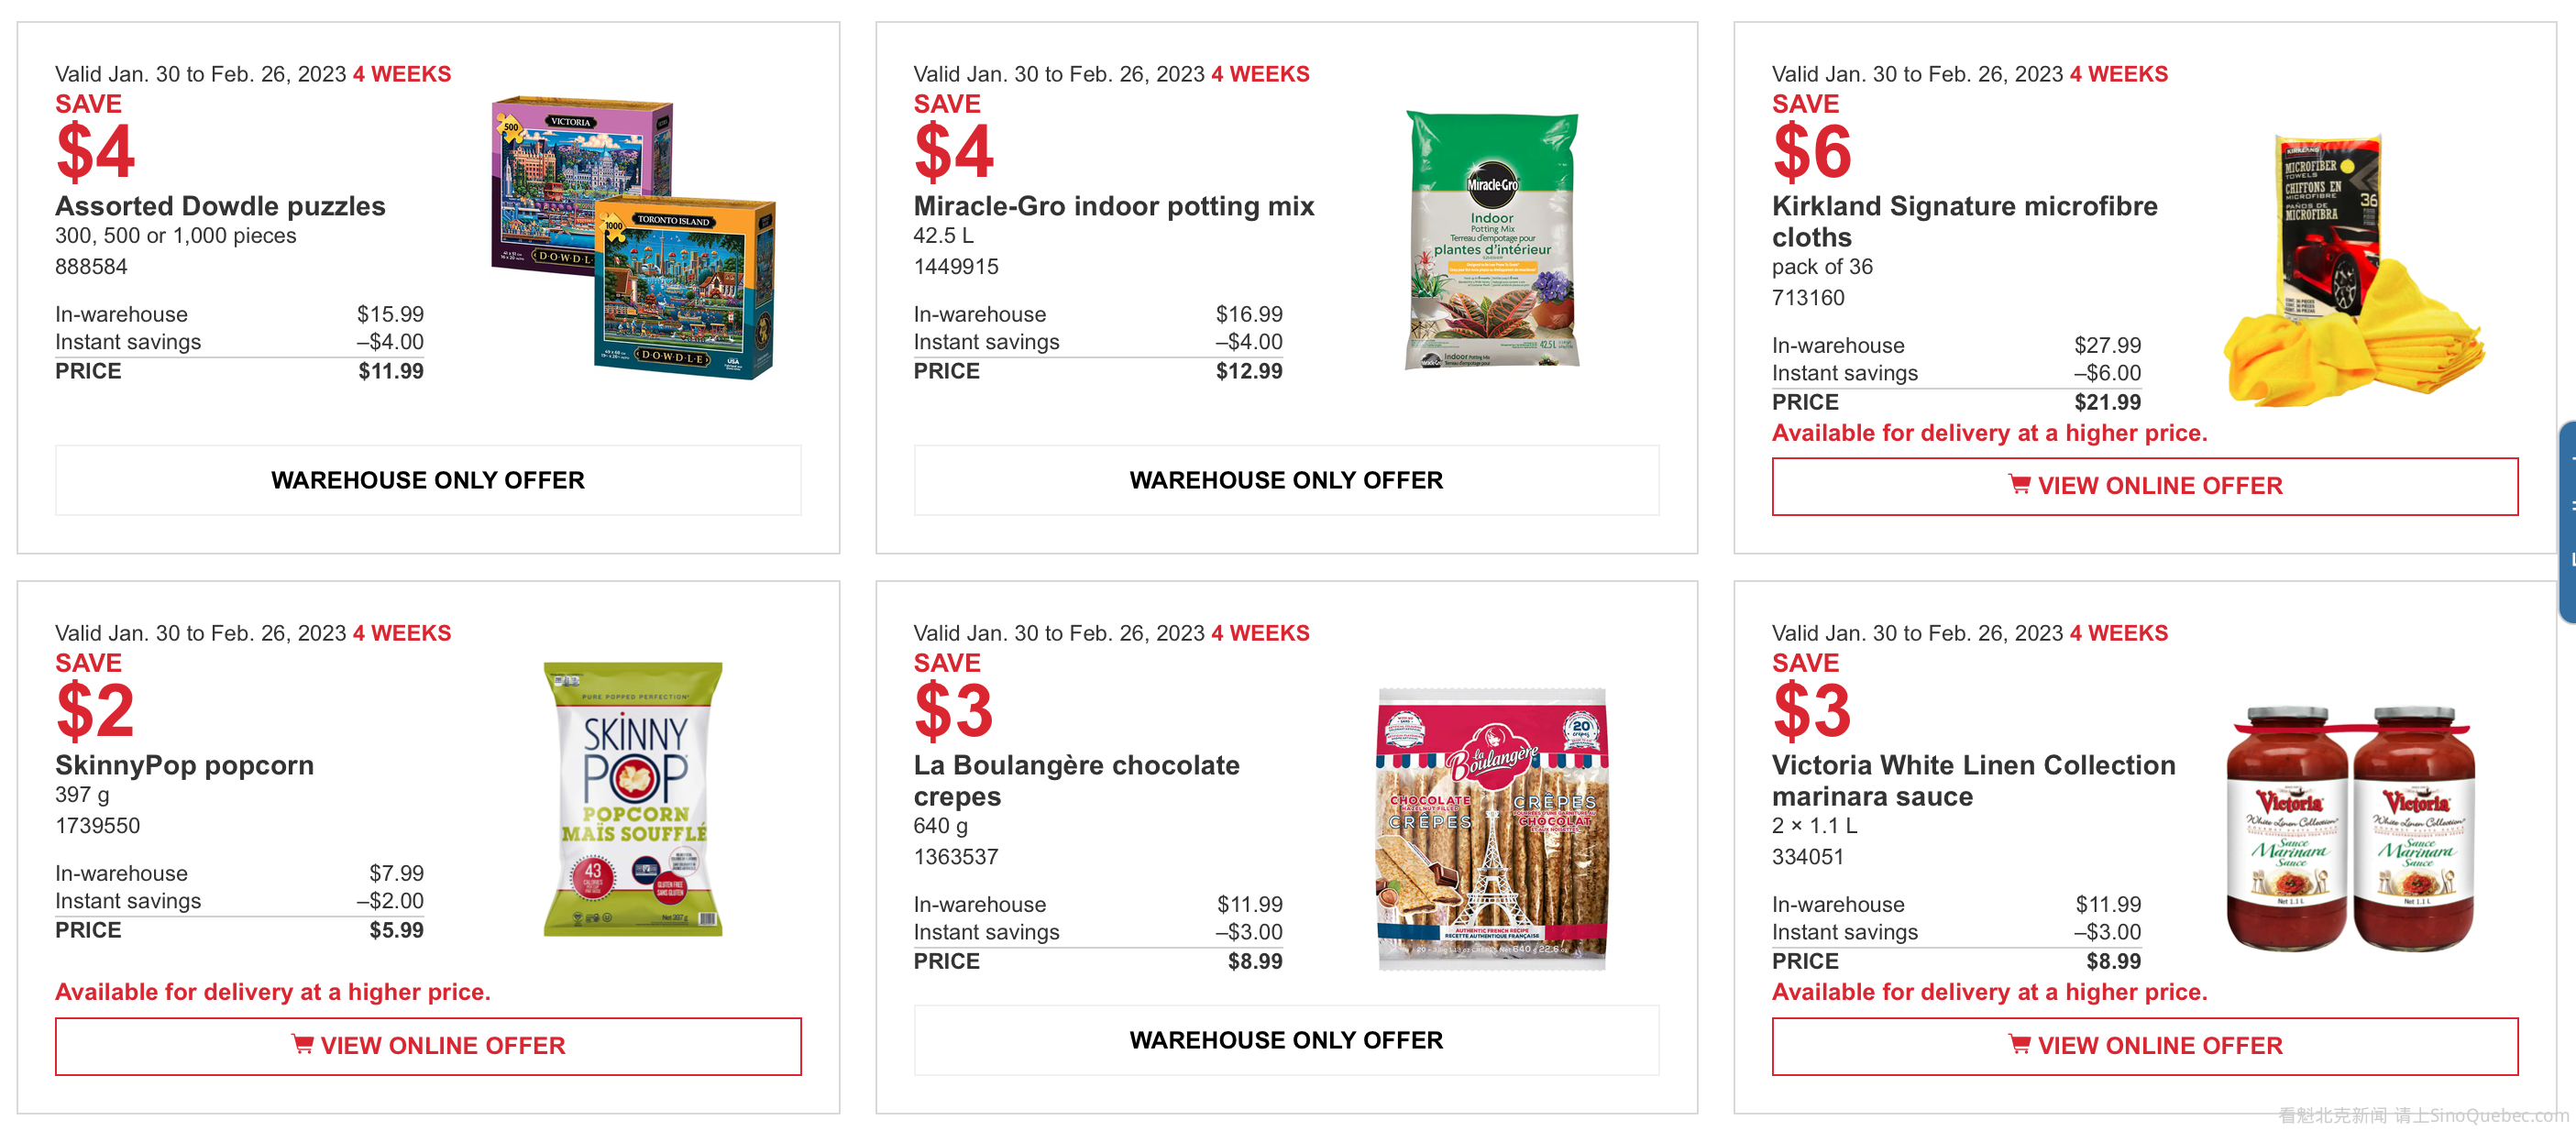The image size is (2576, 1131).
Task: Click Victoria White Linen Collection marinara sauce title
Action: point(1973,780)
